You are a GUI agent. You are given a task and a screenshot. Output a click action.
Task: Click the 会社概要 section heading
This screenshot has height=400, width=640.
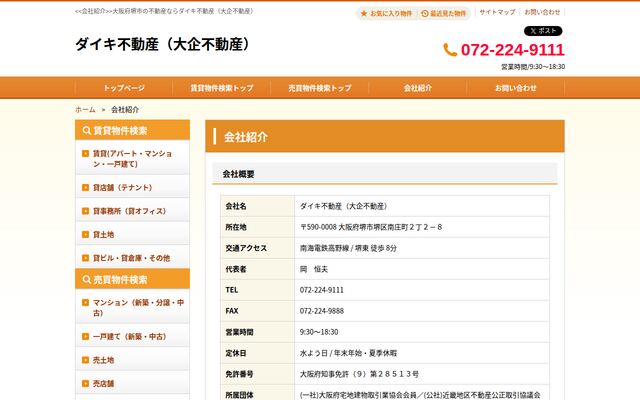coord(238,174)
